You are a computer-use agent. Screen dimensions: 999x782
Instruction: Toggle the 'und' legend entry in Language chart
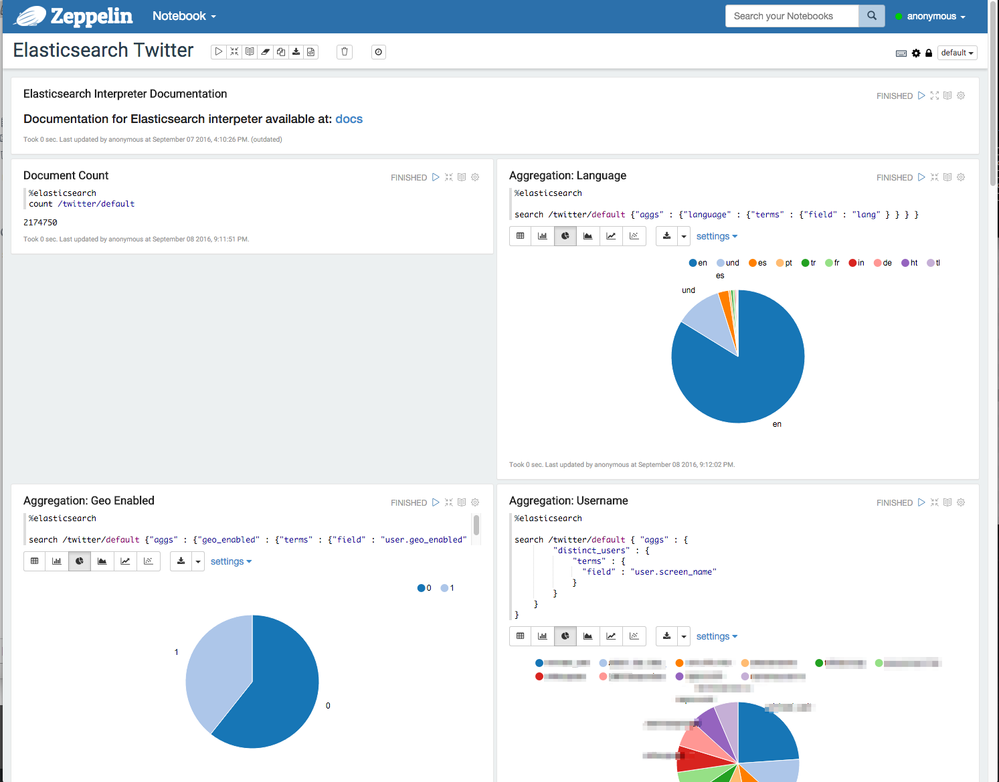pyautogui.click(x=728, y=263)
